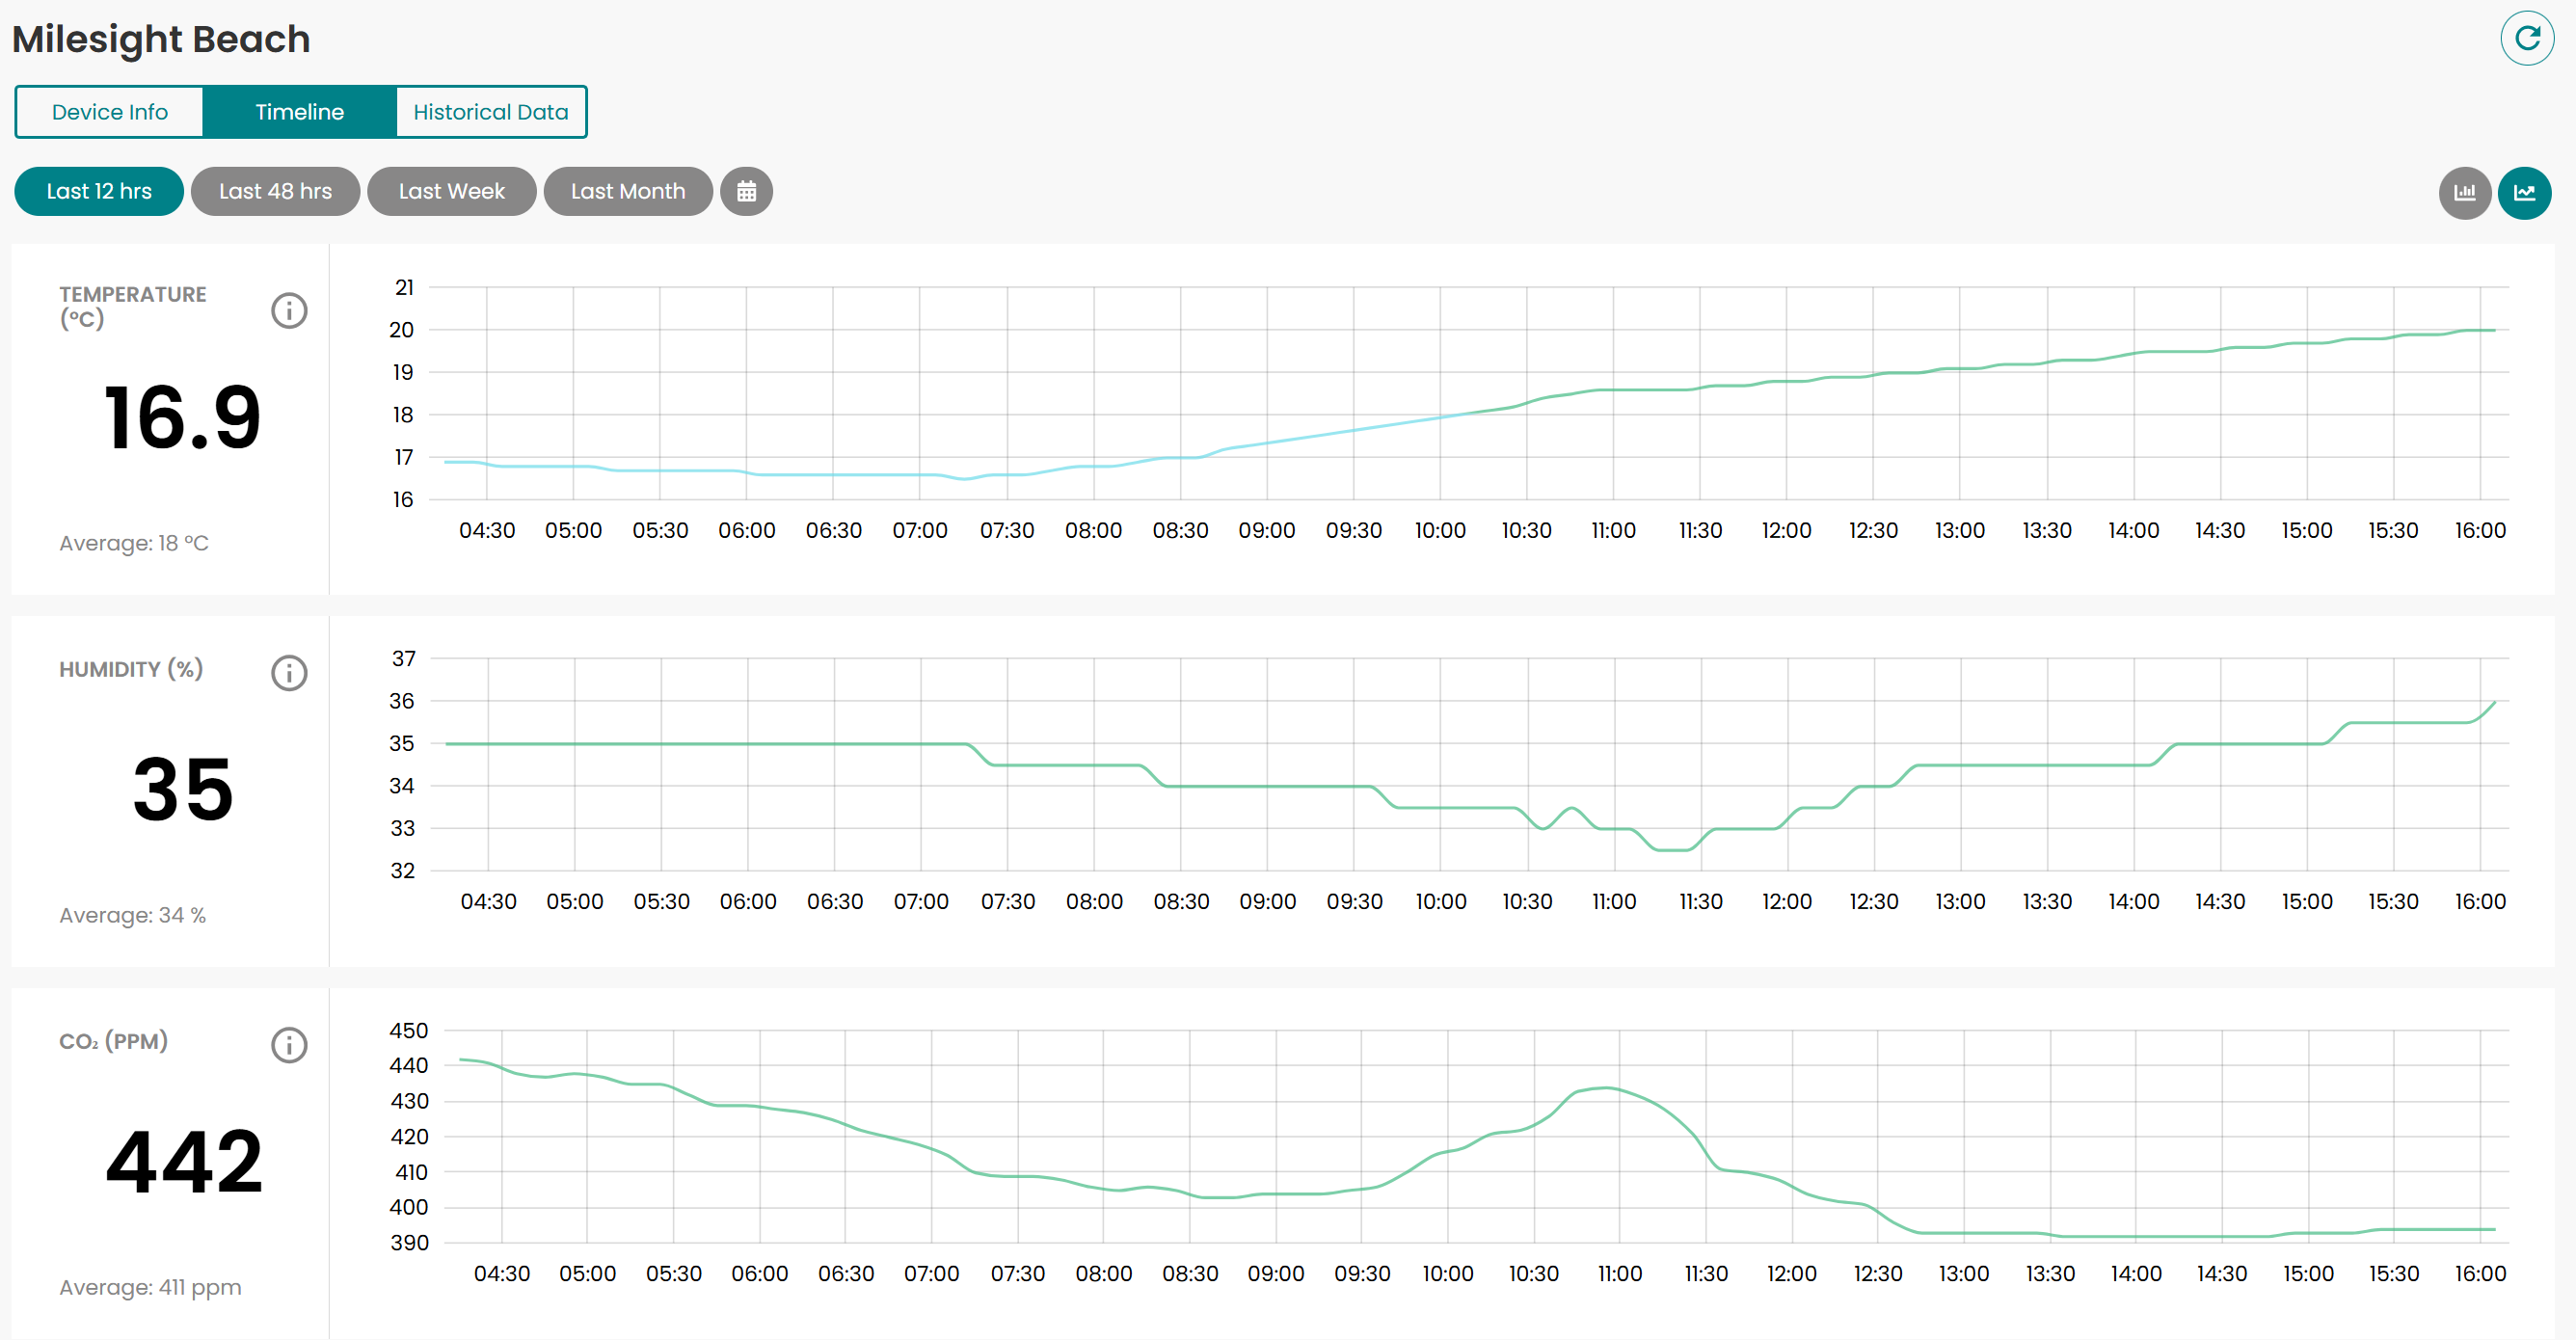Select the Timeline tab

coord(299,112)
